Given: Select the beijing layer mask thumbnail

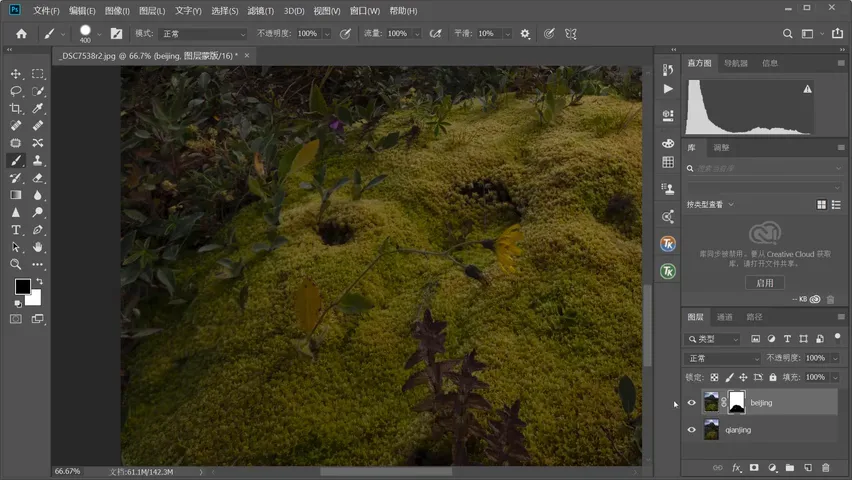Looking at the screenshot, I should coord(737,403).
